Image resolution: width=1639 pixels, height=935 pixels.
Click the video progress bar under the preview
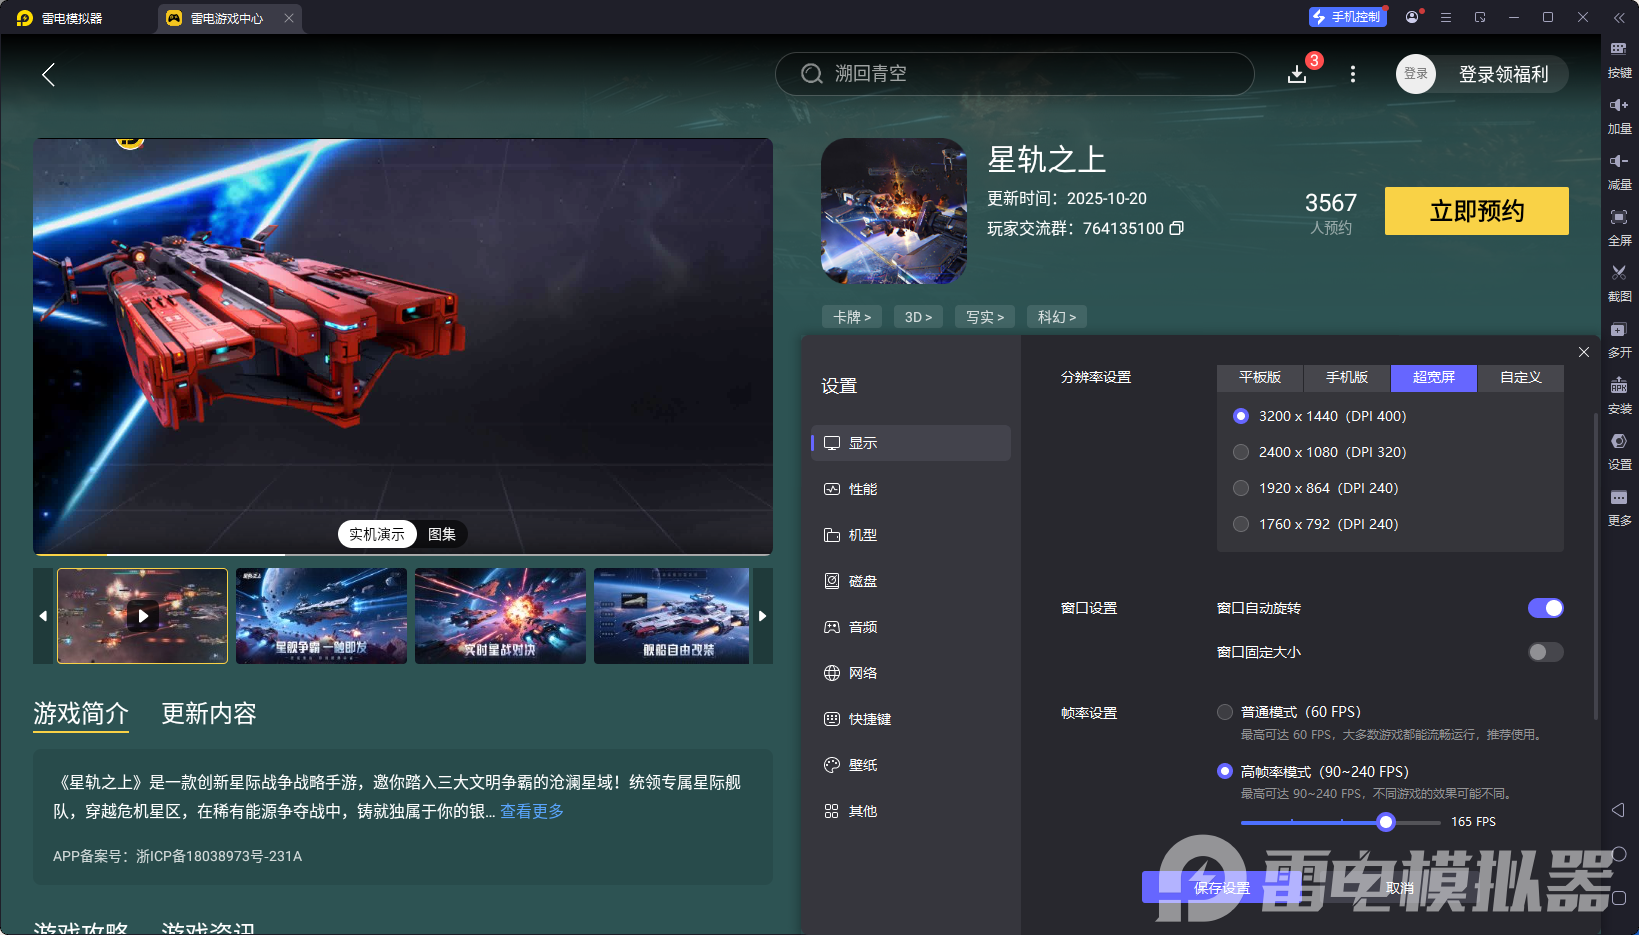point(403,554)
